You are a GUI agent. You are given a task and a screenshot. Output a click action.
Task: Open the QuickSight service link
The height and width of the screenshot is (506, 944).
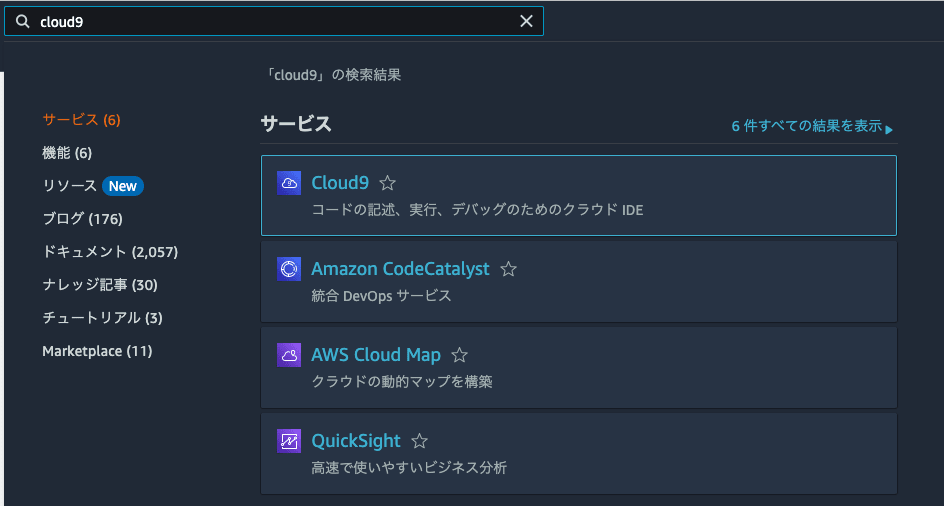pyautogui.click(x=356, y=441)
